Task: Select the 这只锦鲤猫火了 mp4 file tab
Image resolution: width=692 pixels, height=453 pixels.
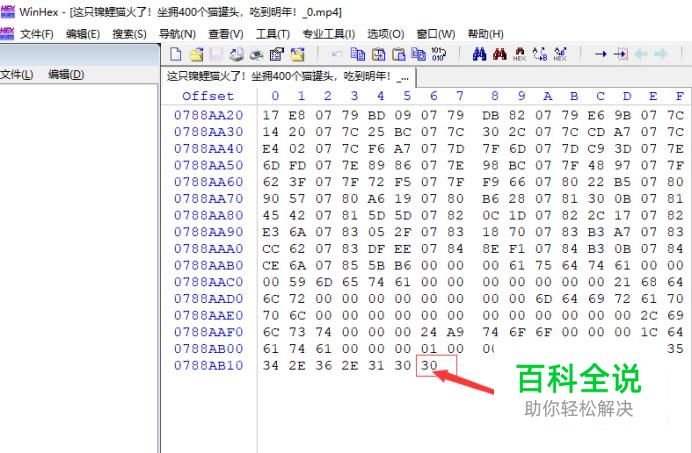Action: coord(288,77)
